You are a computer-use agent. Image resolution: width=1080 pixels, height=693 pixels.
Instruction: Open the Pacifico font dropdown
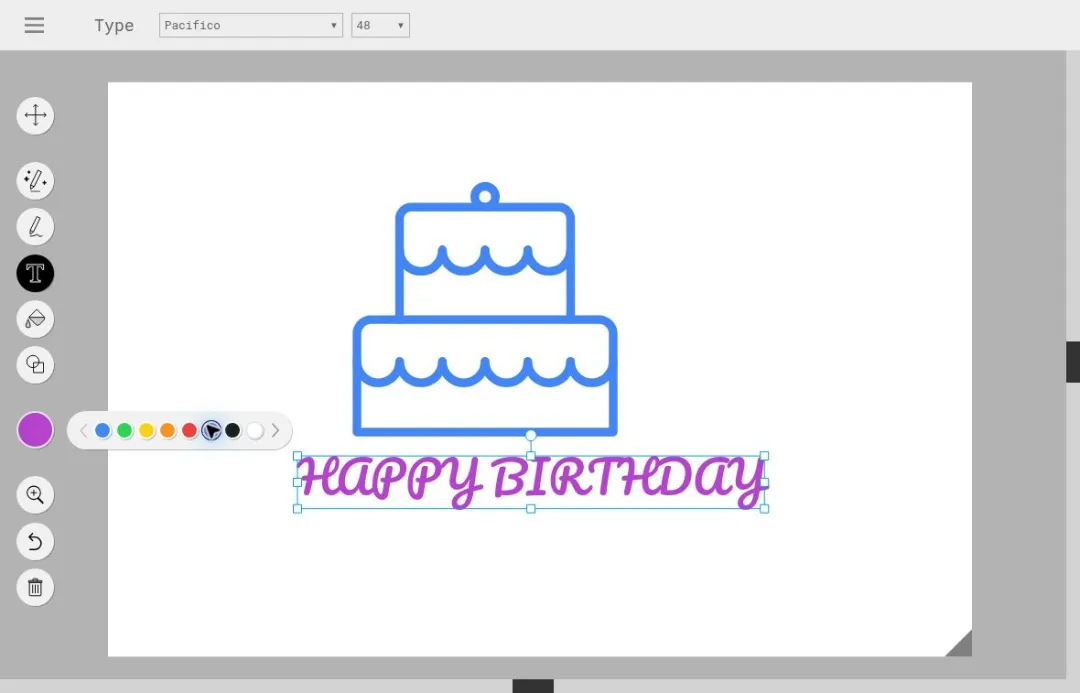point(251,25)
